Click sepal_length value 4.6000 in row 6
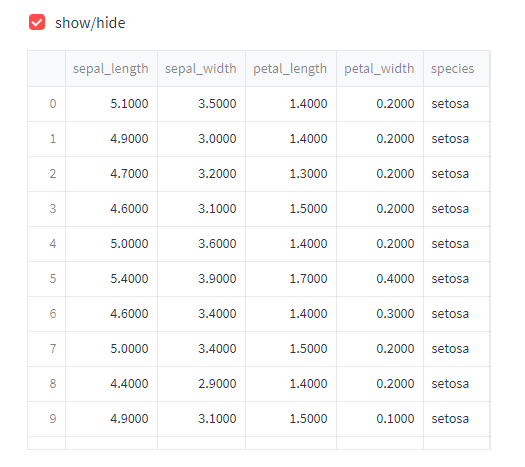Screen dimensions: 525x467 coord(129,314)
